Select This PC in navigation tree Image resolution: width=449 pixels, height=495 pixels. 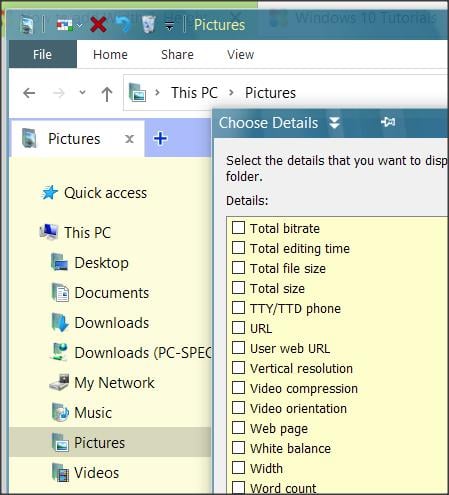pyautogui.click(x=87, y=233)
